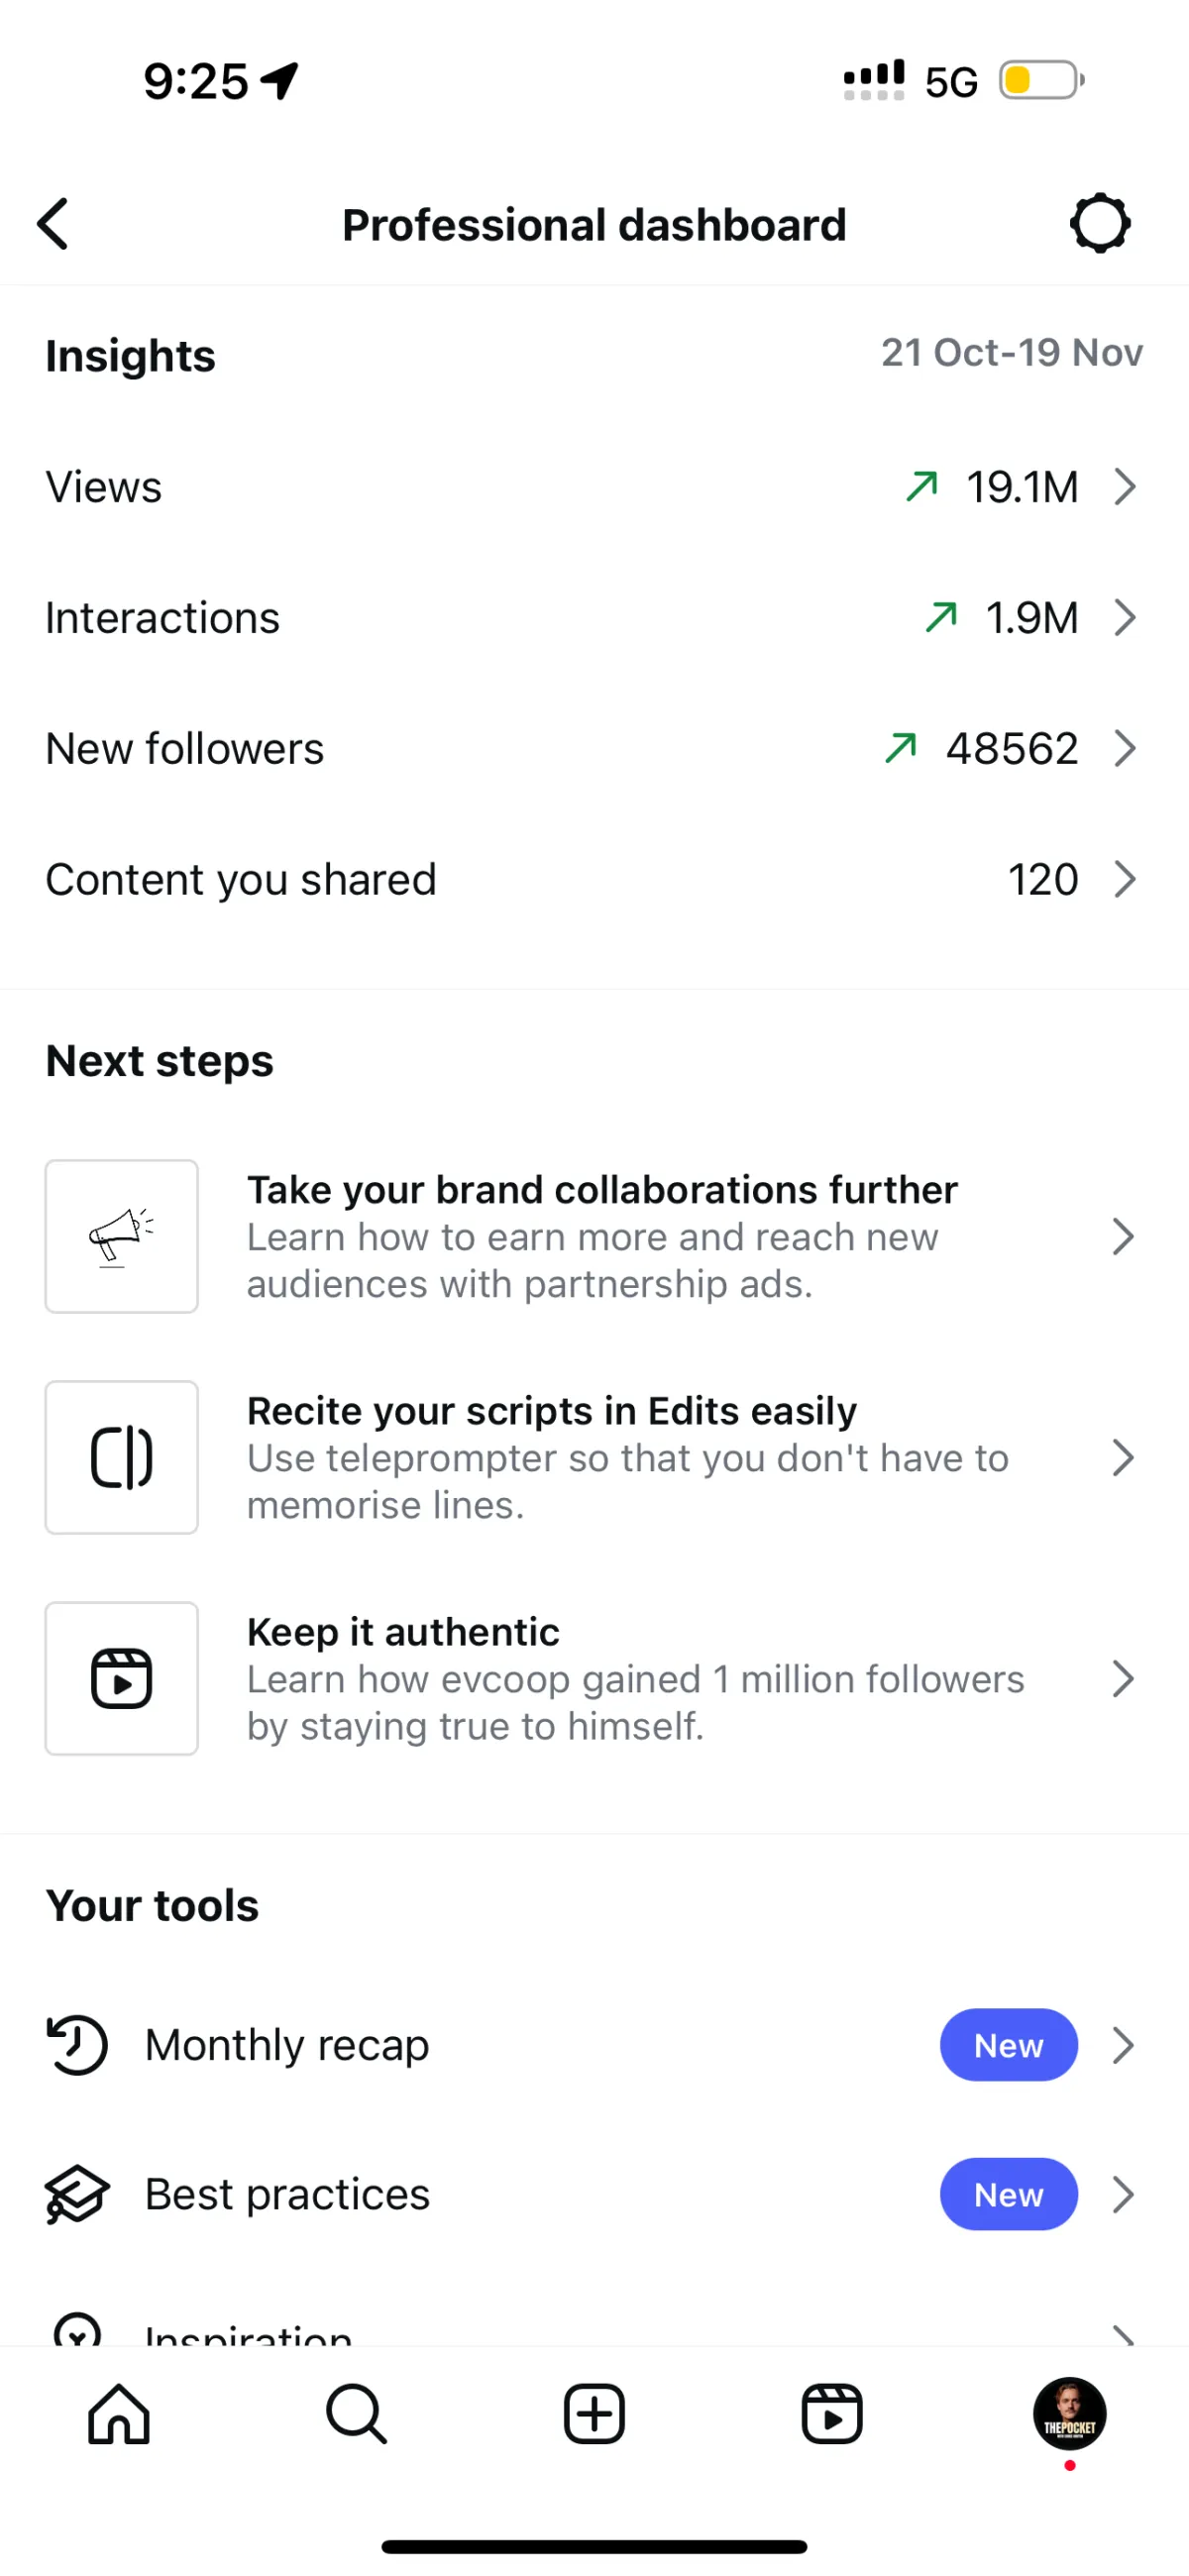
Task: Open Content you shared details
Action: (x=1125, y=879)
